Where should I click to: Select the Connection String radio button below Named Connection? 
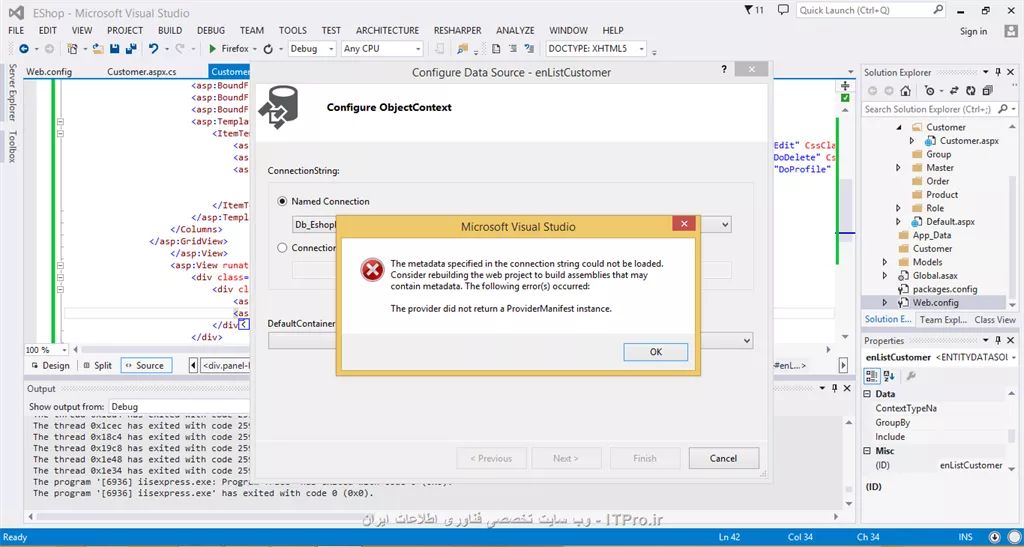pos(282,248)
